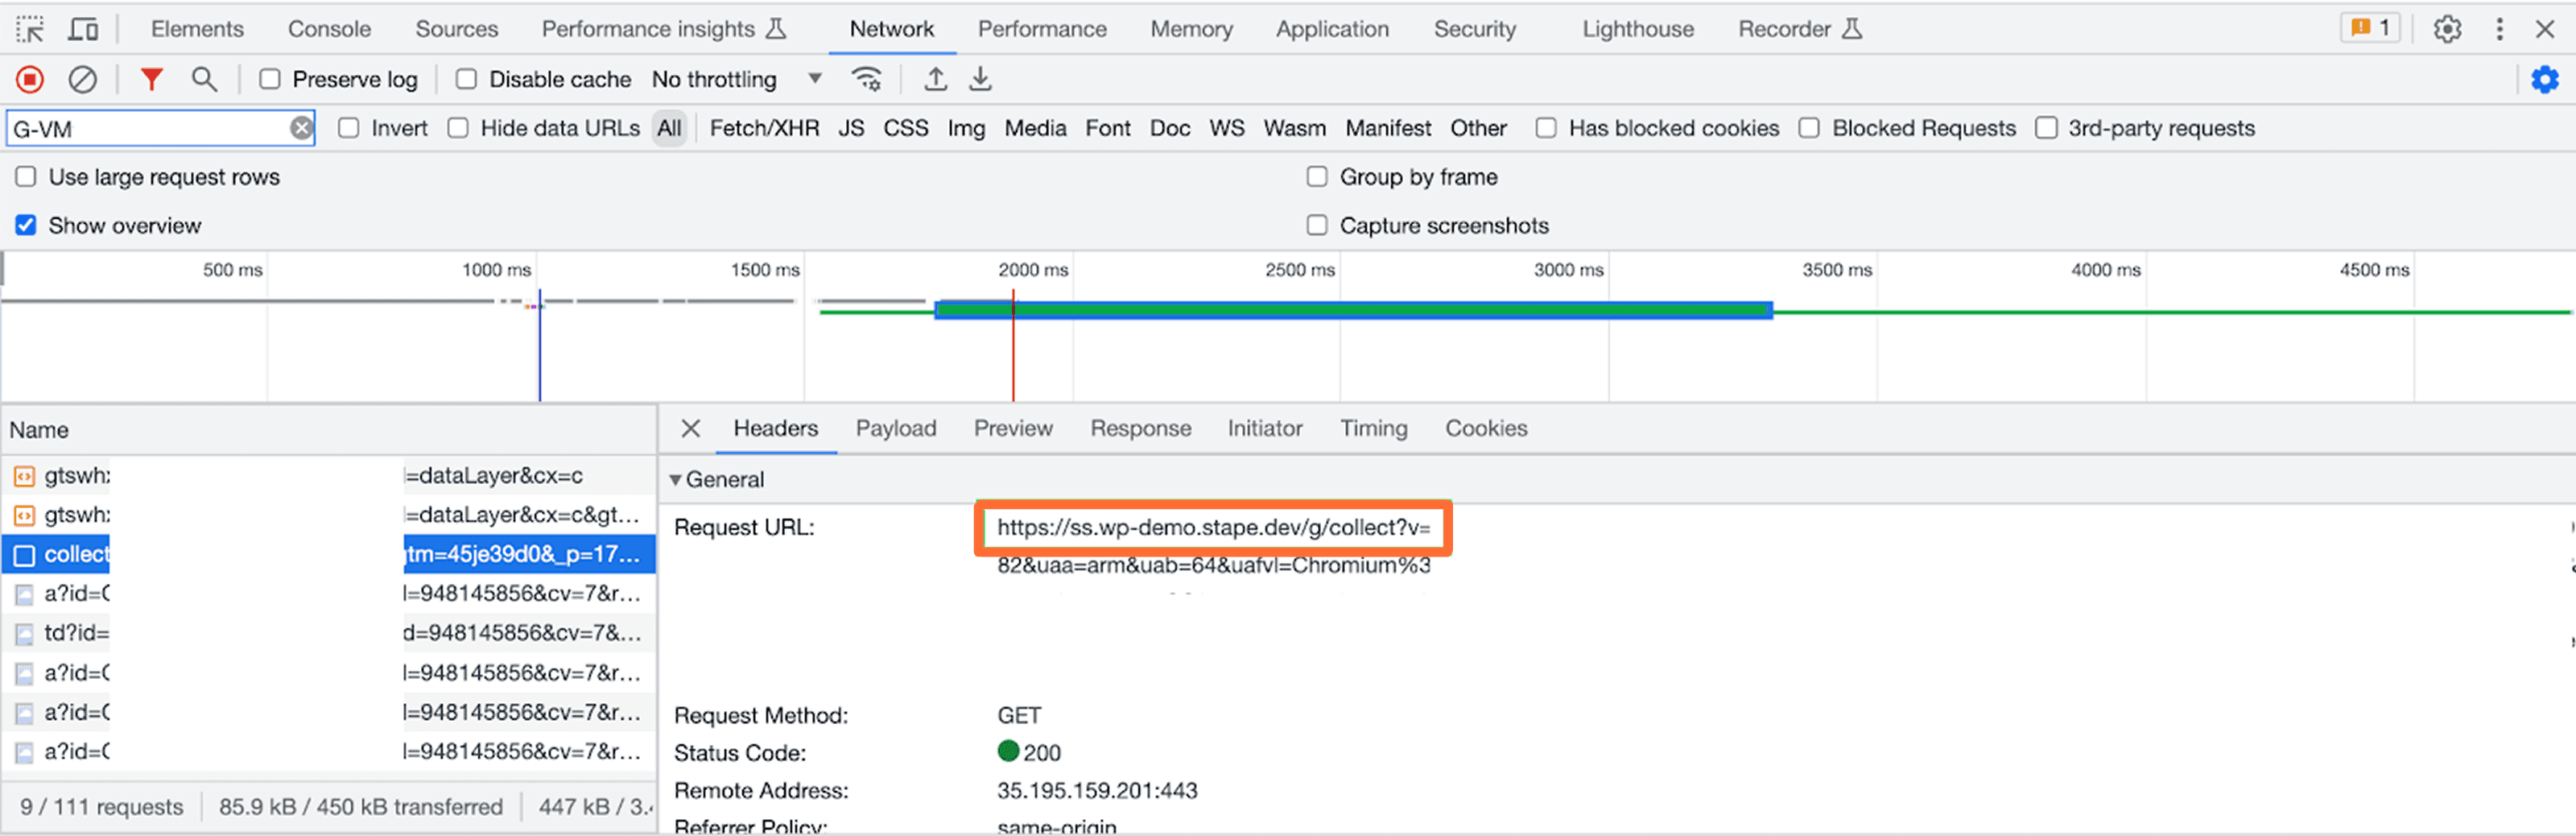This screenshot has width=2576, height=836.
Task: Click the export HAR download icon
Action: (x=980, y=79)
